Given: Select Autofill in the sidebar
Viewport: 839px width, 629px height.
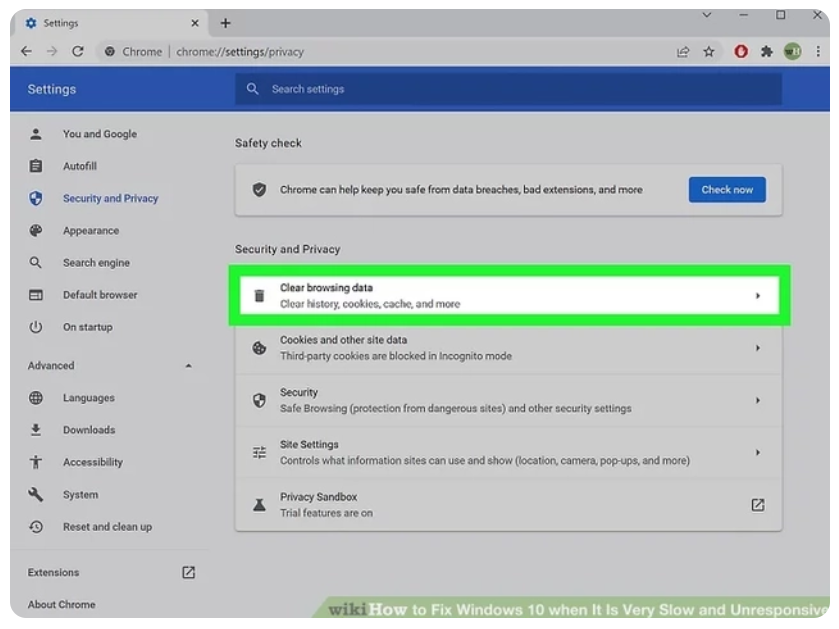Looking at the screenshot, I should [79, 166].
